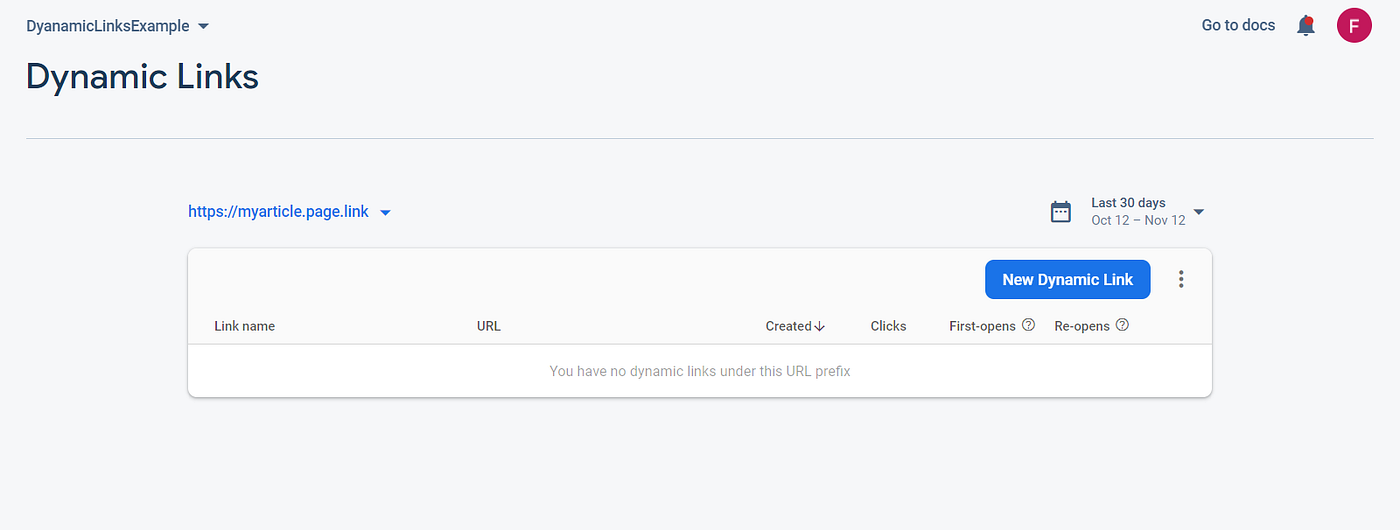Click the First-opens column header

click(982, 326)
